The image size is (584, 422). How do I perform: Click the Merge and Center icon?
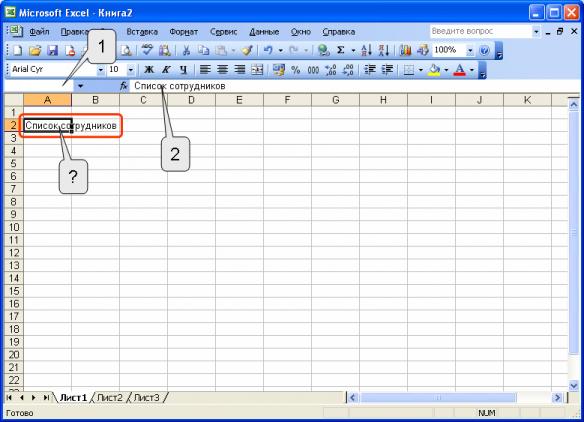[x=257, y=70]
